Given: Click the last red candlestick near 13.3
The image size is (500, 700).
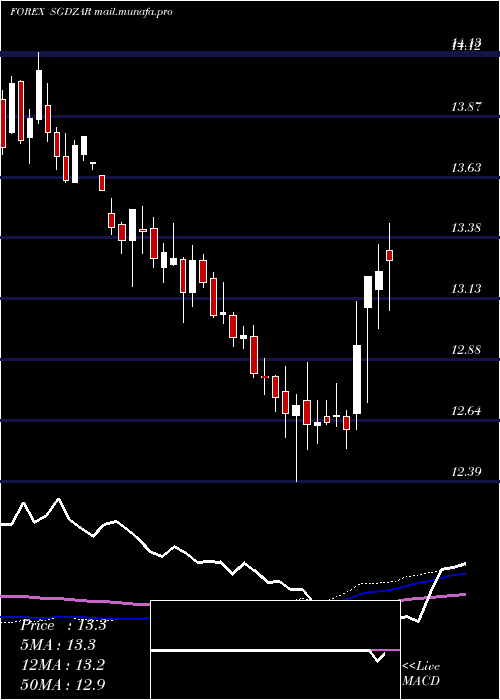Looking at the screenshot, I should [x=389, y=255].
